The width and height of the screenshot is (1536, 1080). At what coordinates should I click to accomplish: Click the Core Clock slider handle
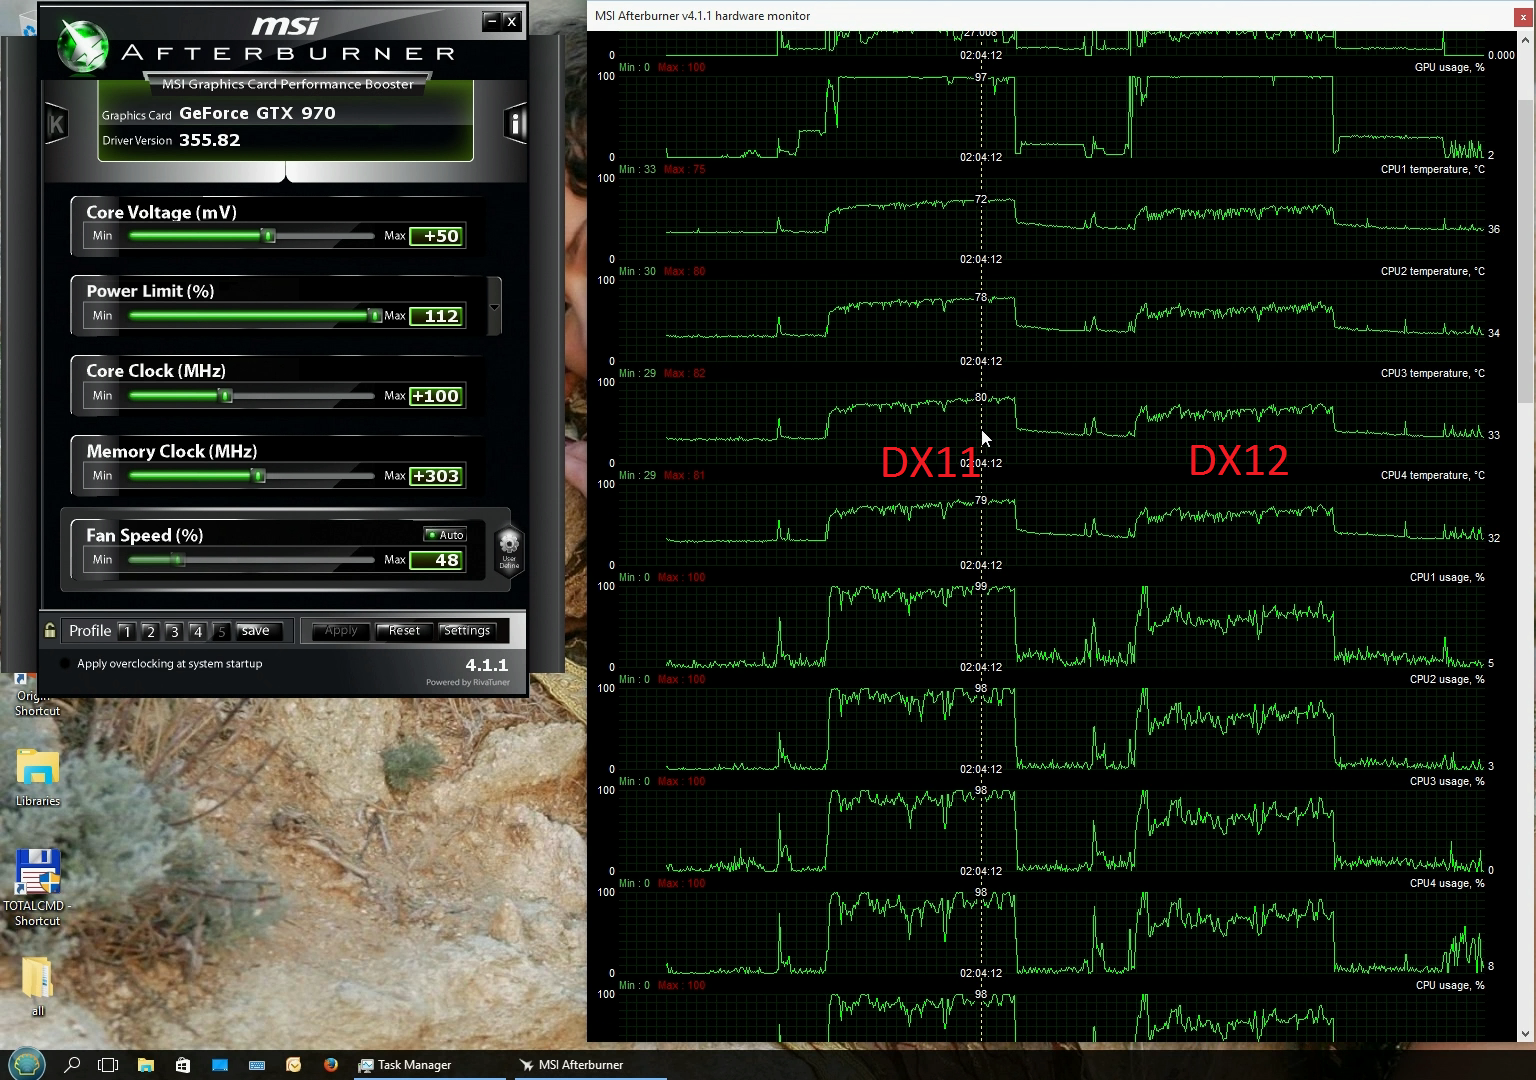pos(226,396)
